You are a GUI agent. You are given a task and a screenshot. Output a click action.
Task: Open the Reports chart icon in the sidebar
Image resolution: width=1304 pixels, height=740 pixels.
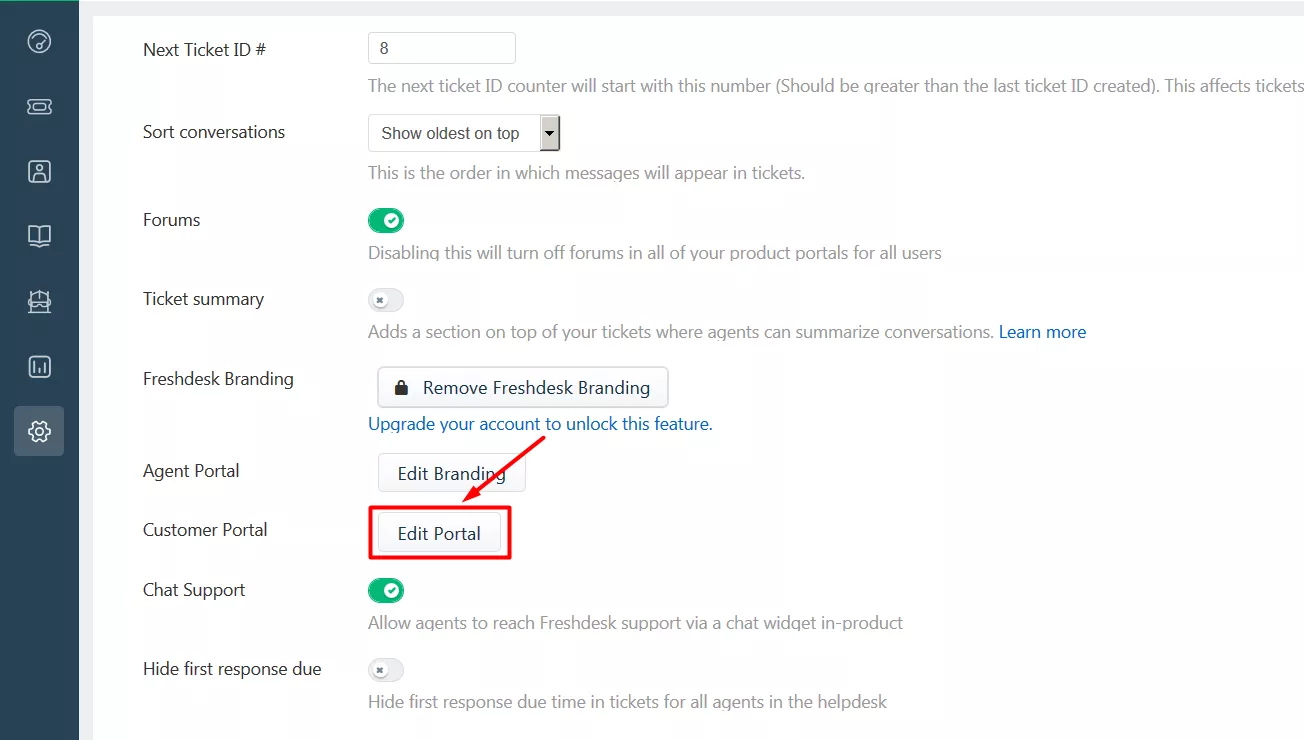[x=39, y=366]
